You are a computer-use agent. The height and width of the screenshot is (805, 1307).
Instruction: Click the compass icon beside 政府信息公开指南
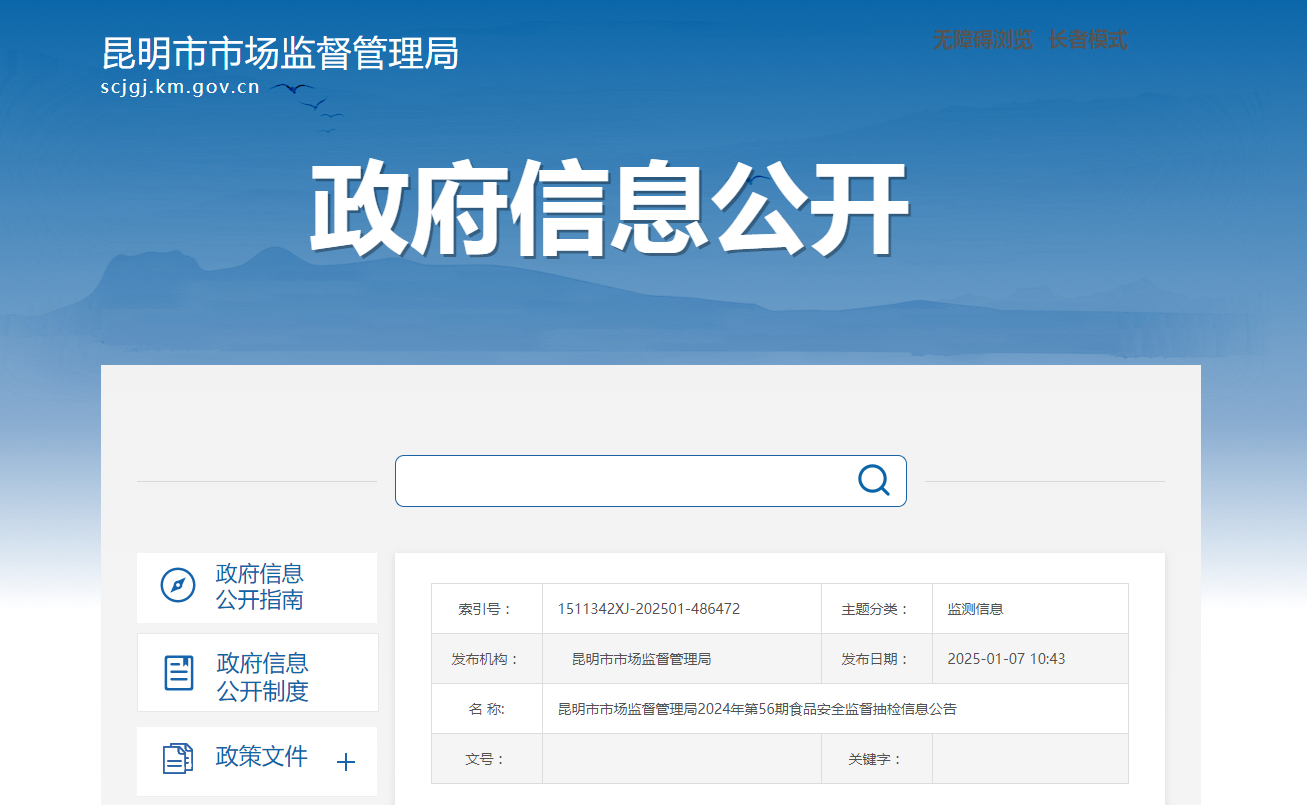[x=178, y=585]
